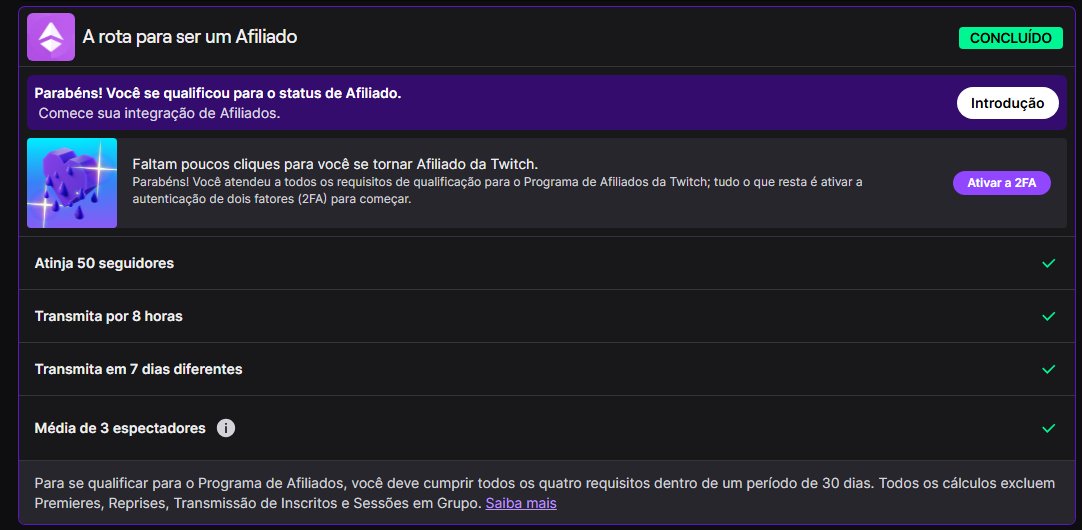
Task: Follow the Saiba mais link
Action: (521, 503)
